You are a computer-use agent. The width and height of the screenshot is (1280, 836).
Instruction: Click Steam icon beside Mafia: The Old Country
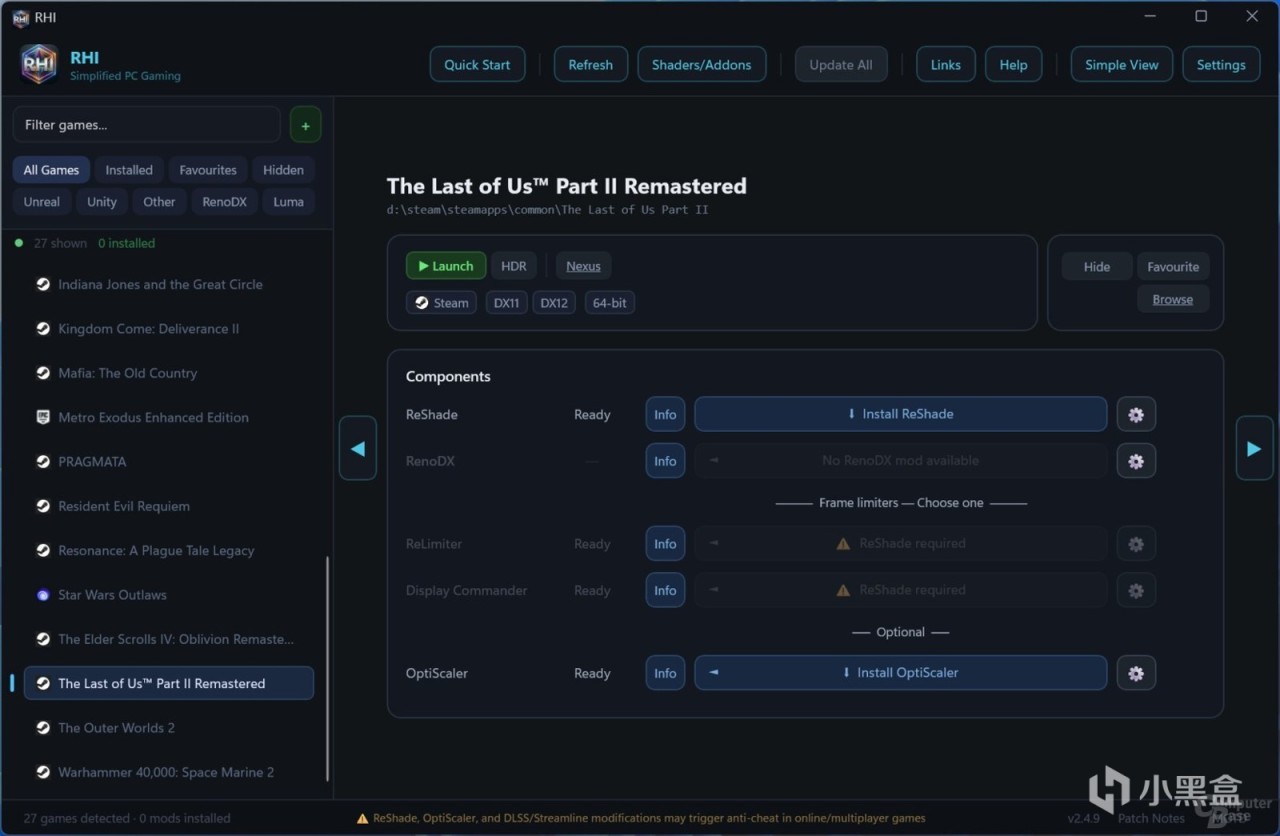point(43,373)
